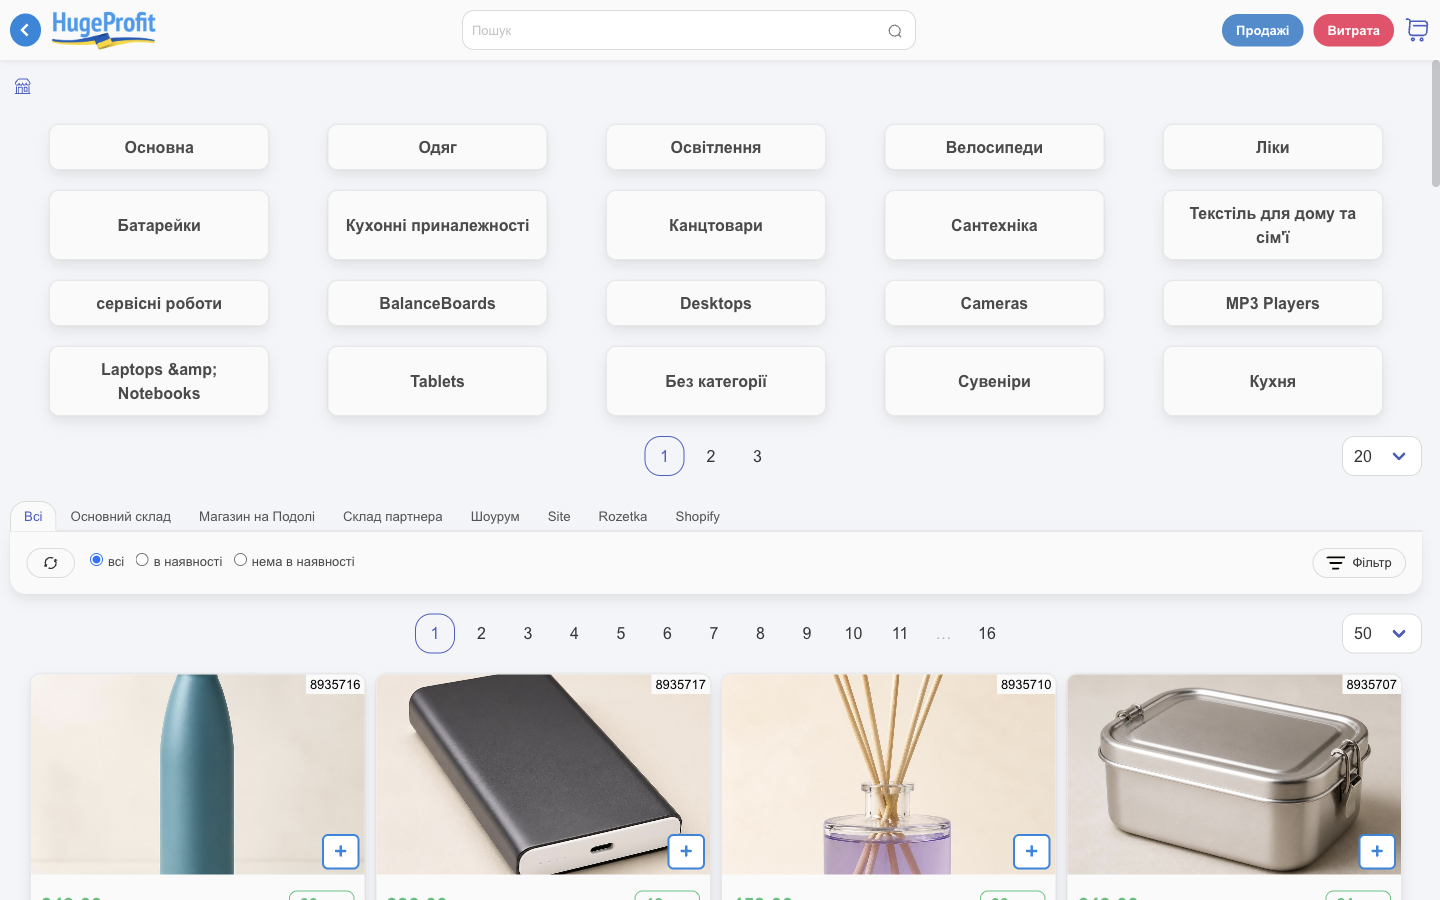Viewport: 1440px width, 900px height.
Task: Switch to the Основний склад tab
Action: point(121,516)
